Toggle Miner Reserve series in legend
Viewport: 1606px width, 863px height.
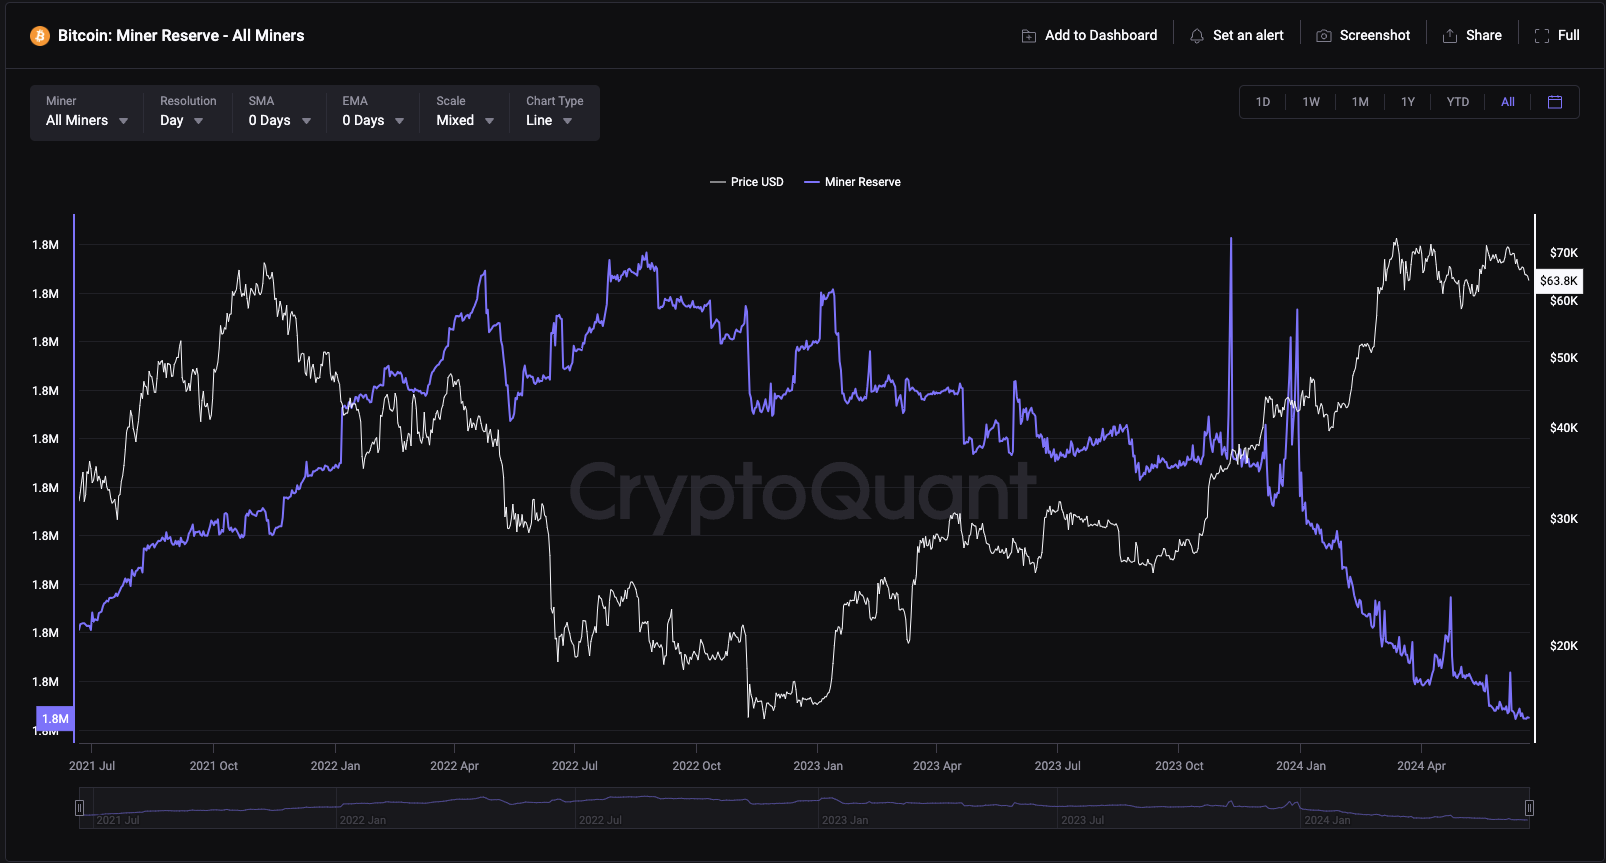(x=853, y=182)
